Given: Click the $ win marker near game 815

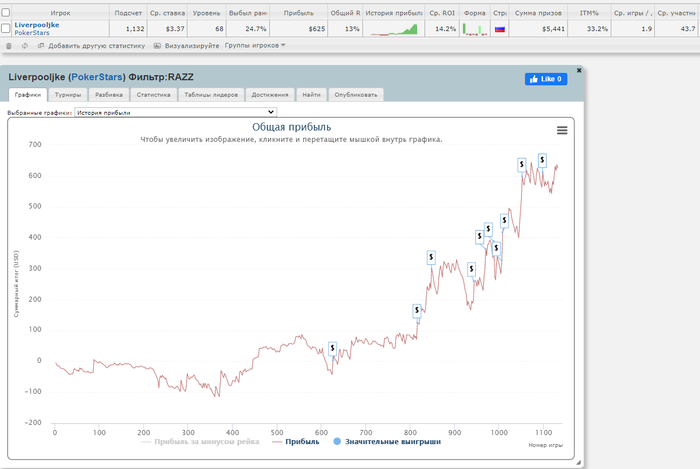Looking at the screenshot, I should [x=417, y=310].
